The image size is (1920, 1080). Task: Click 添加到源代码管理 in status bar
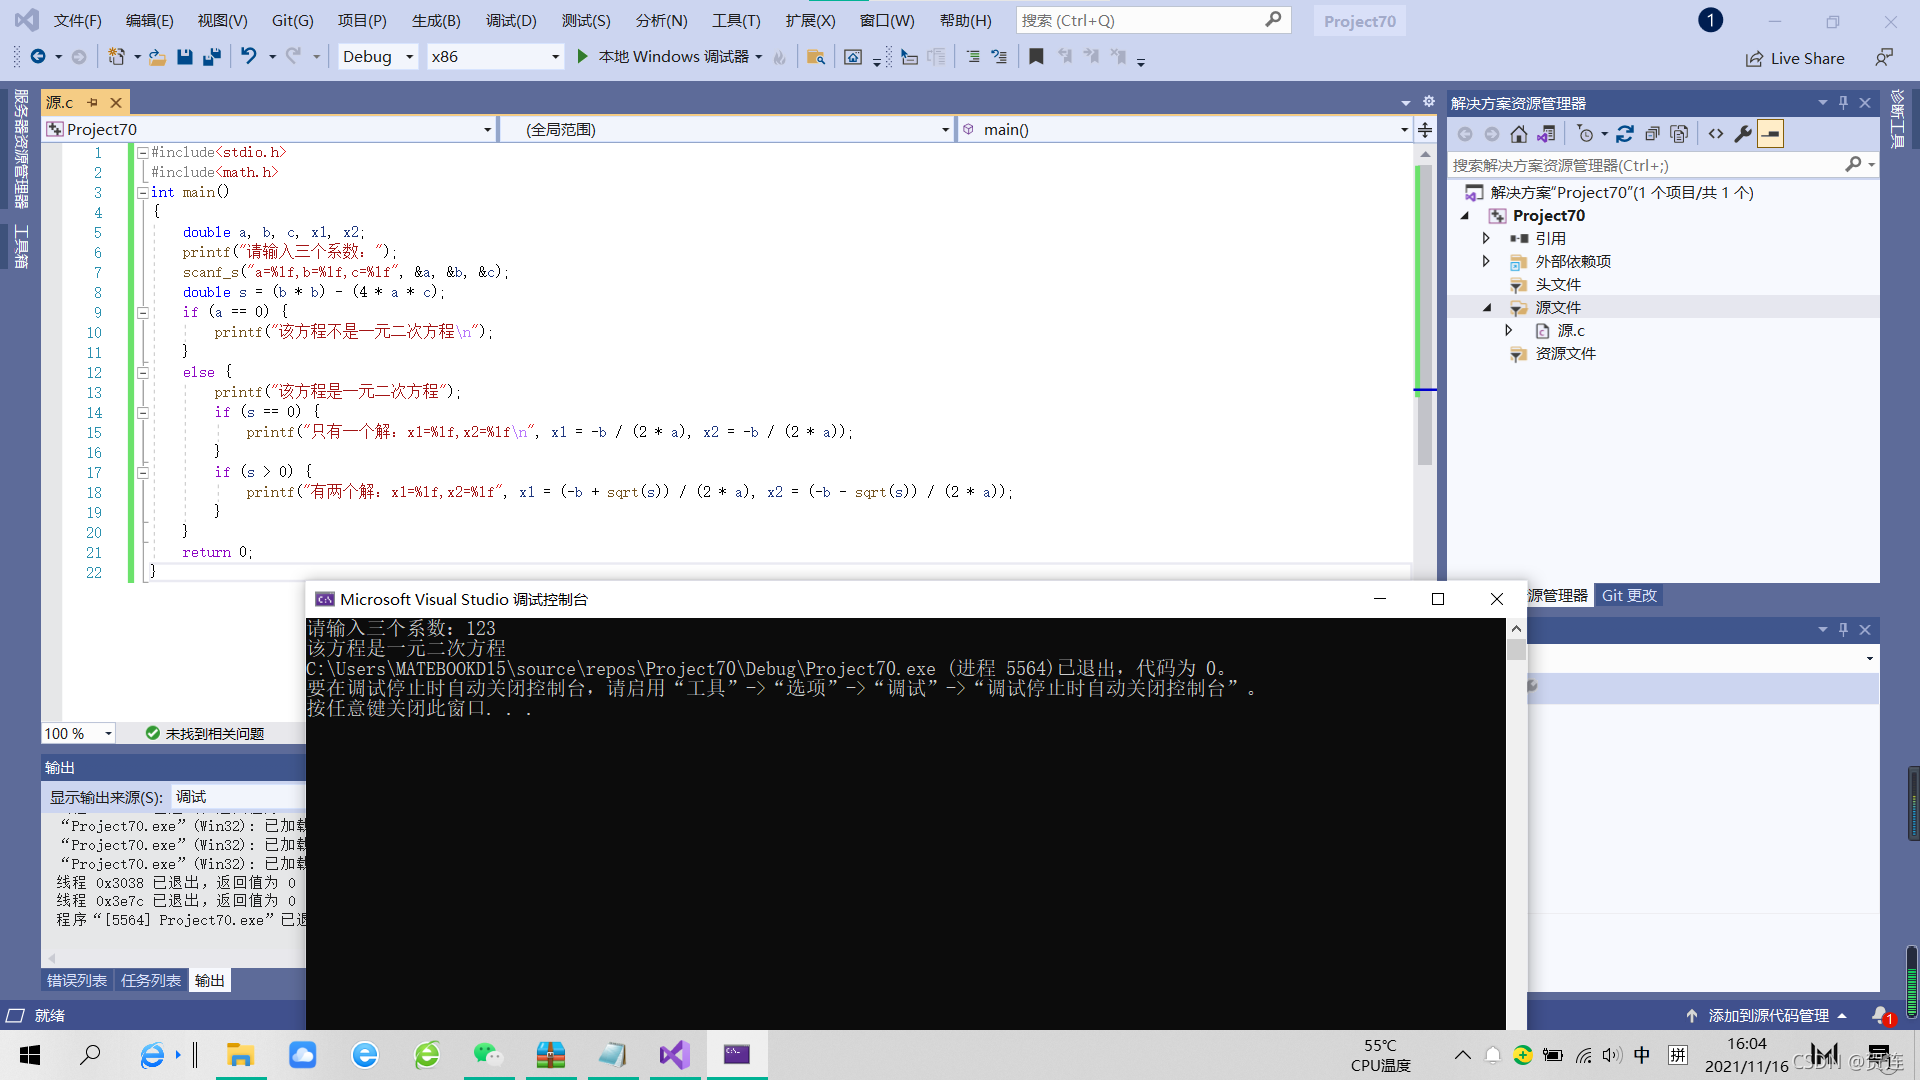pos(1767,1015)
